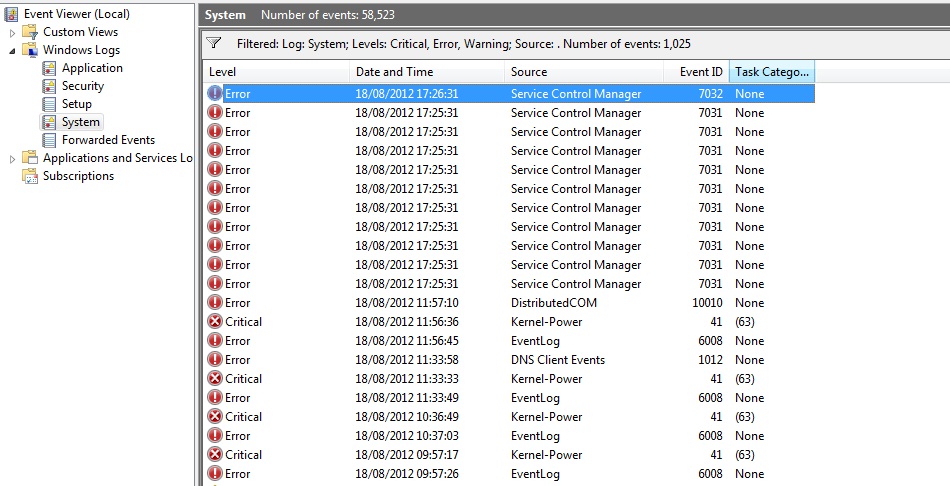
Task: Click the Custom Views folder icon
Action: click(x=30, y=32)
